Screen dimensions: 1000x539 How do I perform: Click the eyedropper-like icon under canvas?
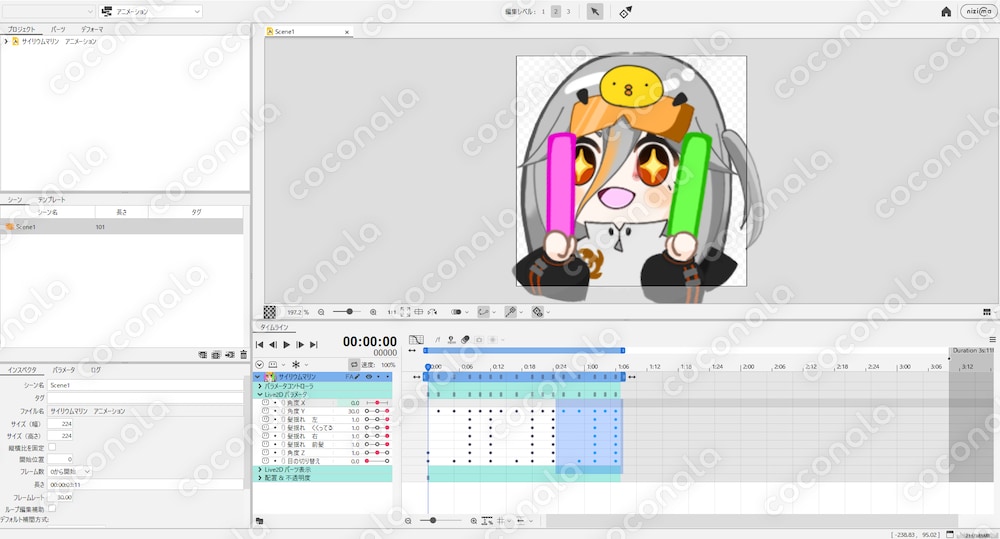pos(510,312)
